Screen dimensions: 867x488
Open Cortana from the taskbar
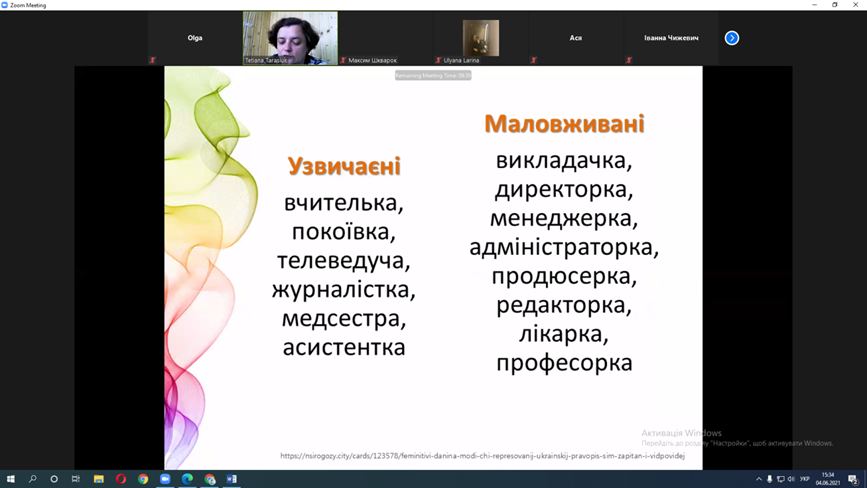point(54,479)
